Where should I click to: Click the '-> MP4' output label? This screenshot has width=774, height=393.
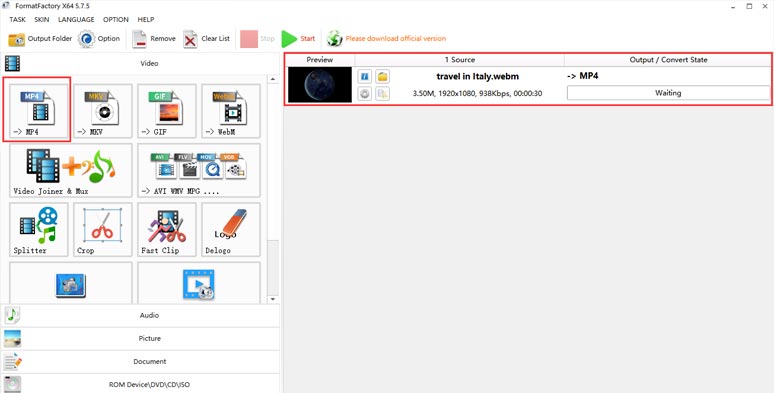pyautogui.click(x=583, y=76)
